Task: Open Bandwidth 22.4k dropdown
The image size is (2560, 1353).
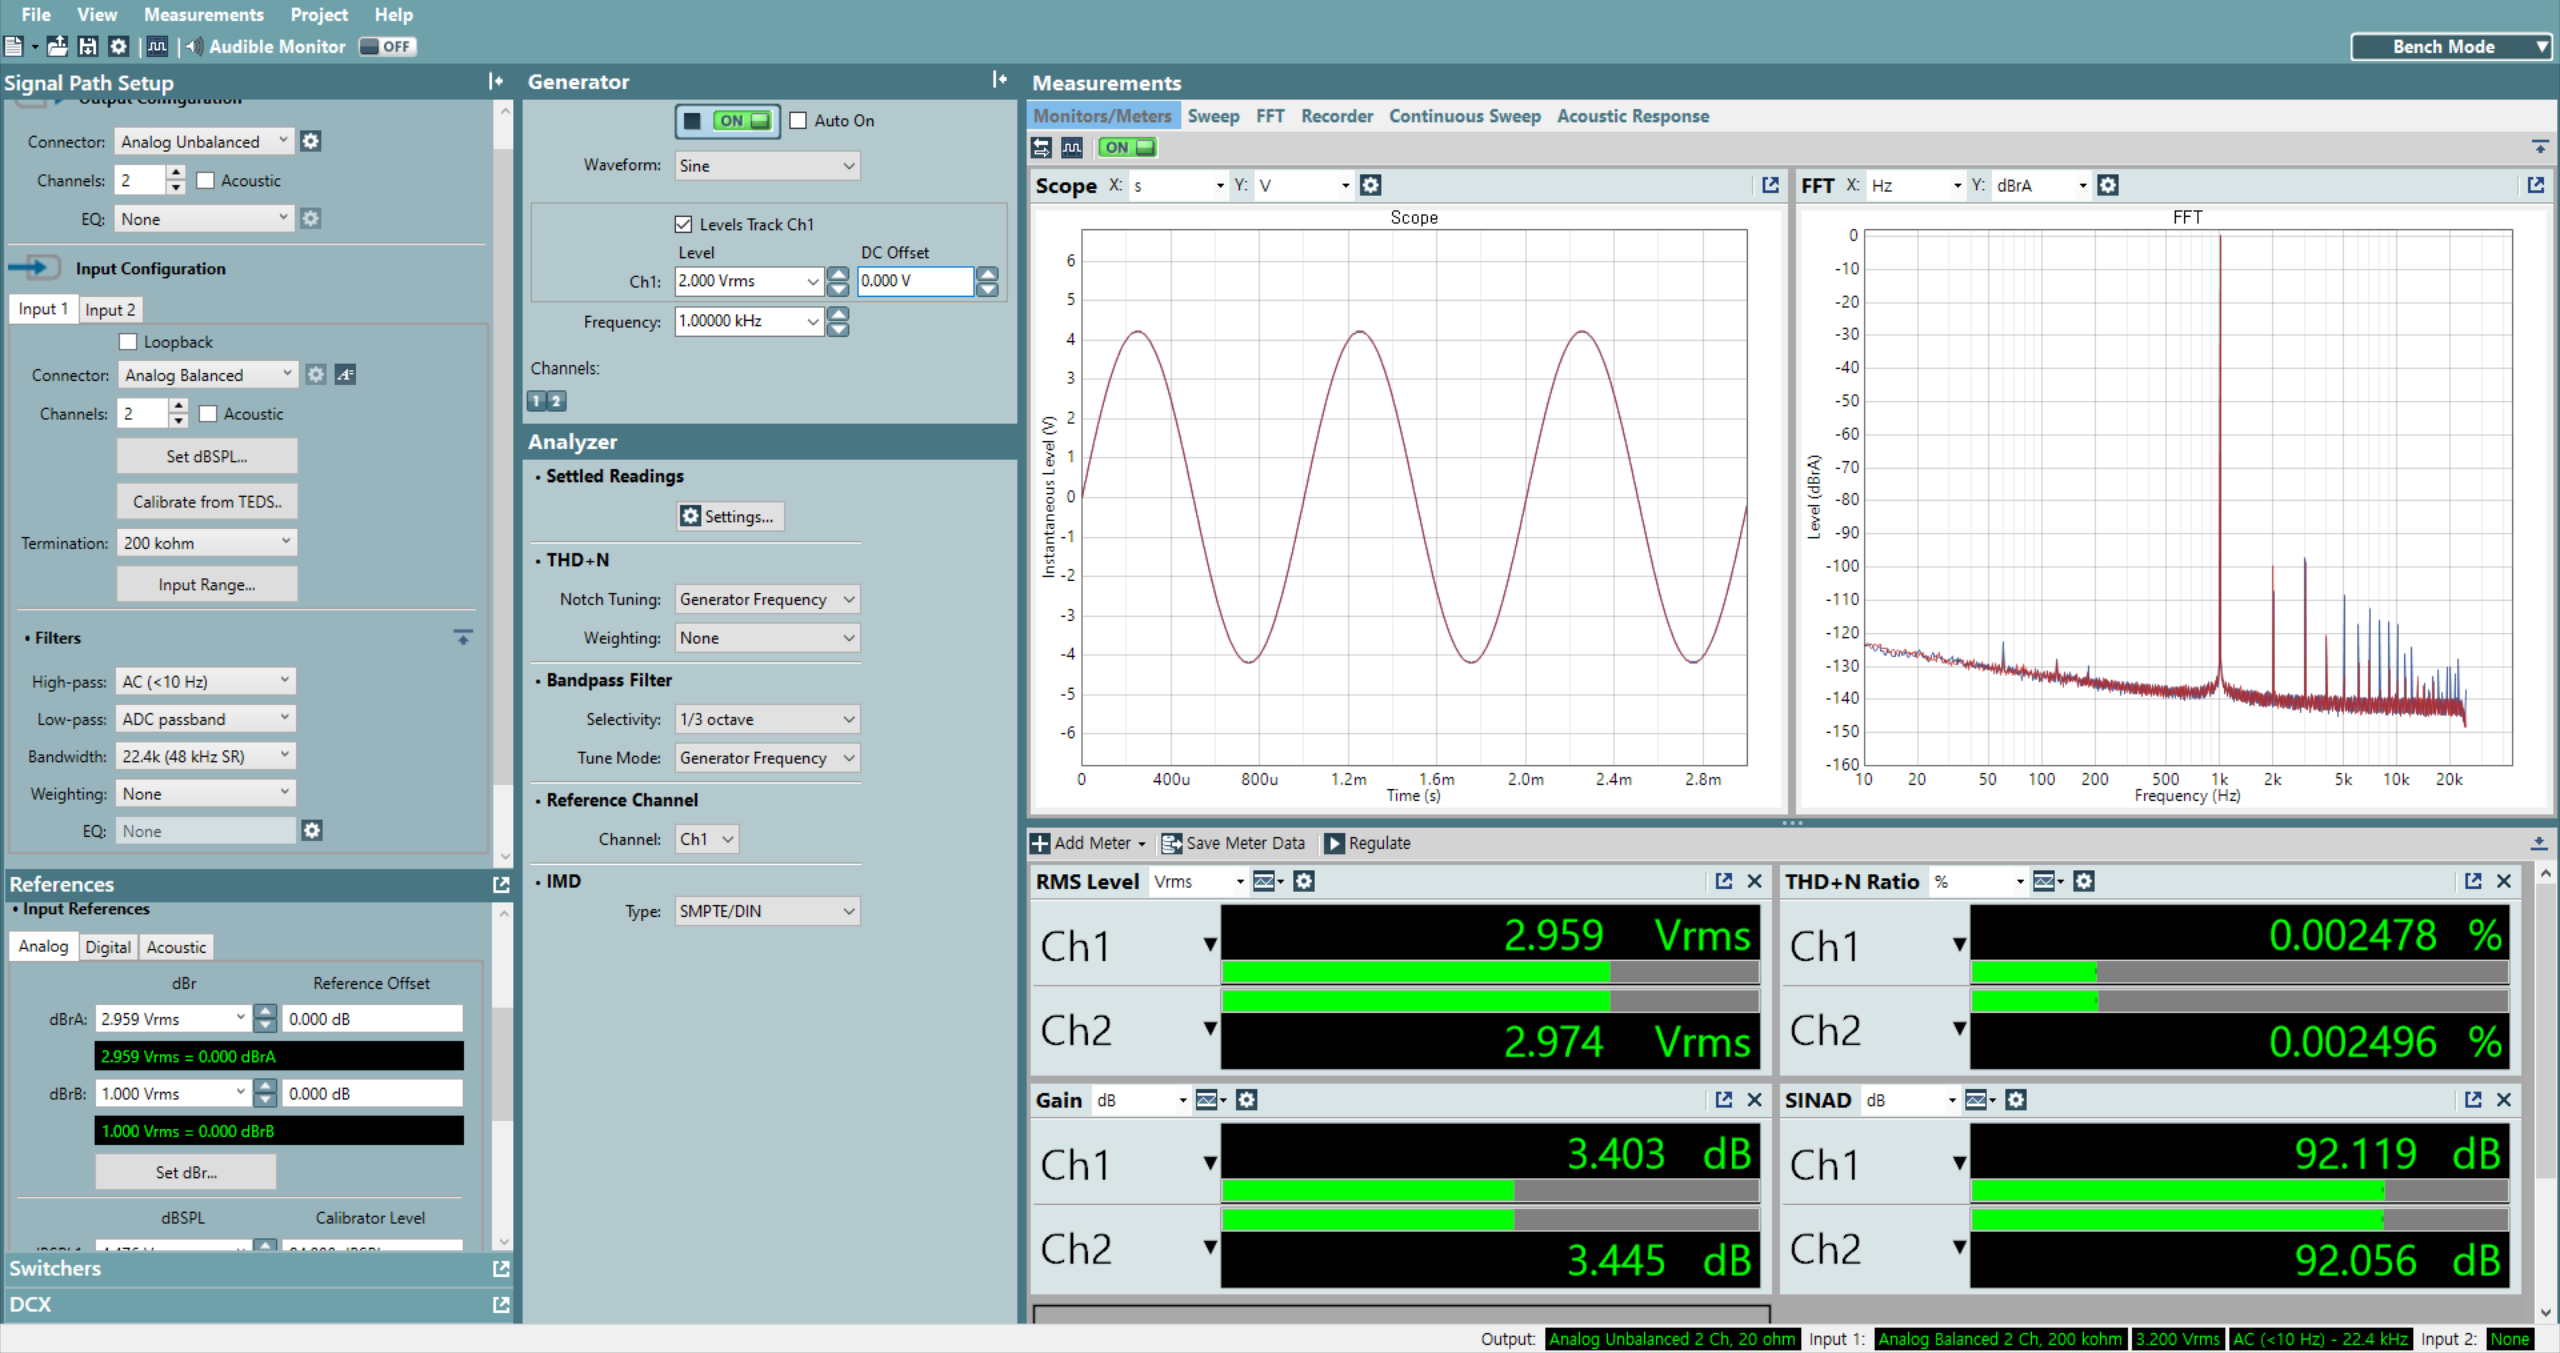Action: click(x=205, y=756)
